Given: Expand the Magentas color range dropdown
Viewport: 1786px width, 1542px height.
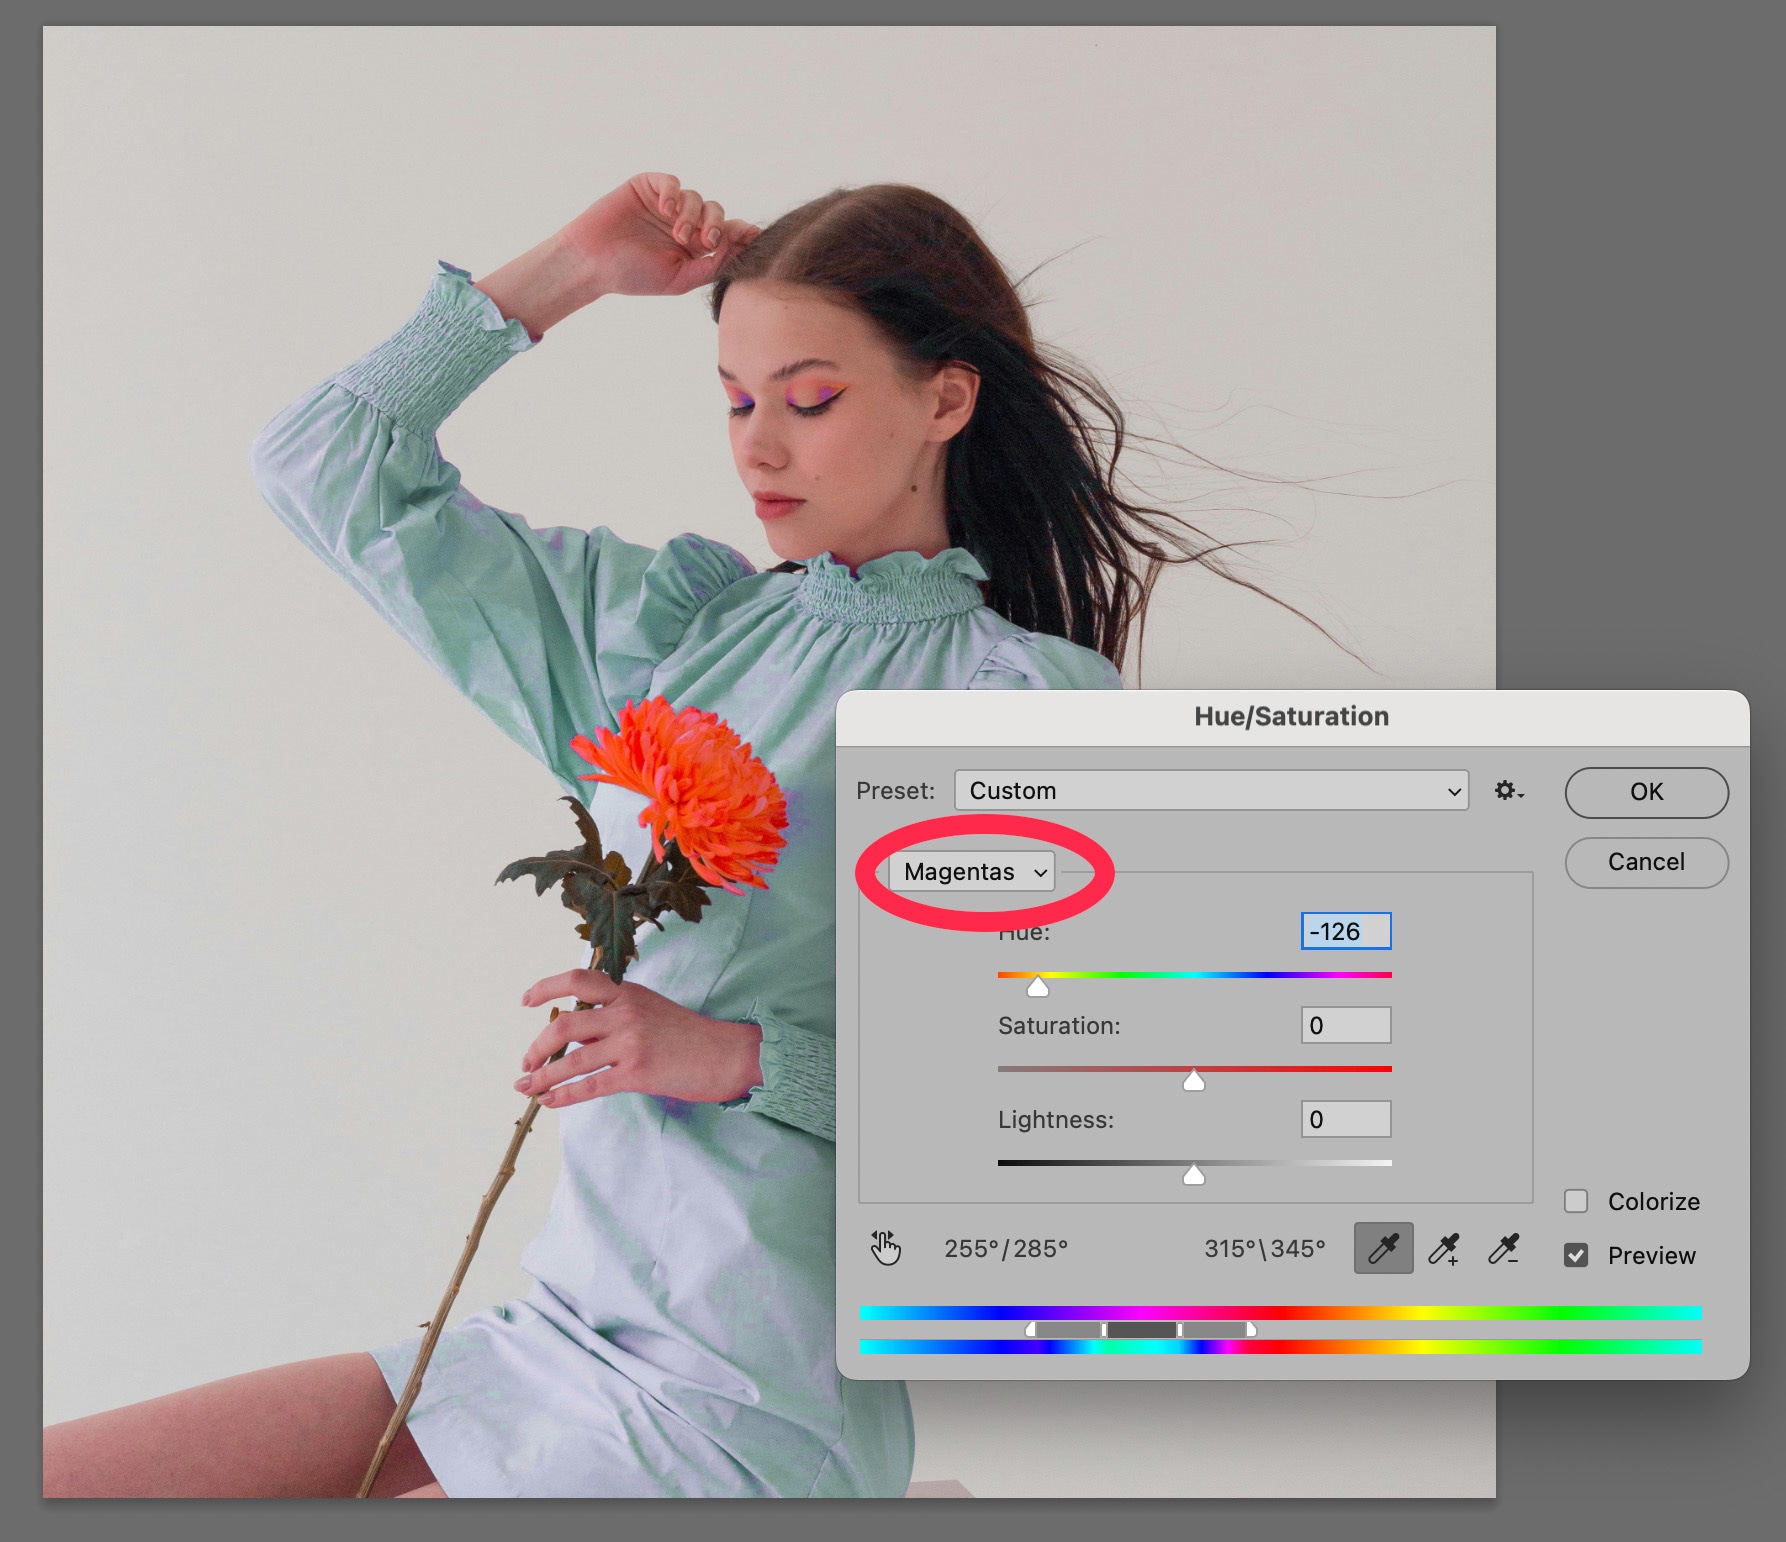Looking at the screenshot, I should [972, 872].
